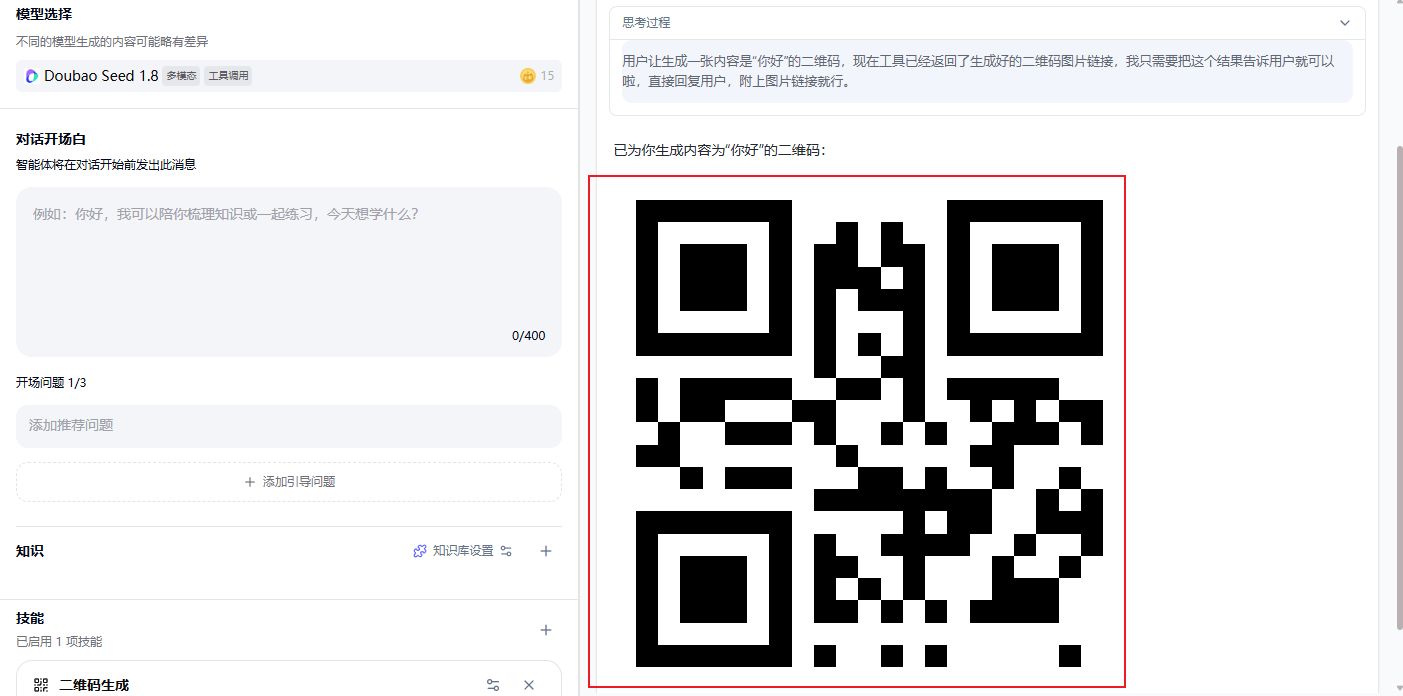Click the 添加引导问题 button
This screenshot has width=1403, height=696.
click(x=288, y=482)
